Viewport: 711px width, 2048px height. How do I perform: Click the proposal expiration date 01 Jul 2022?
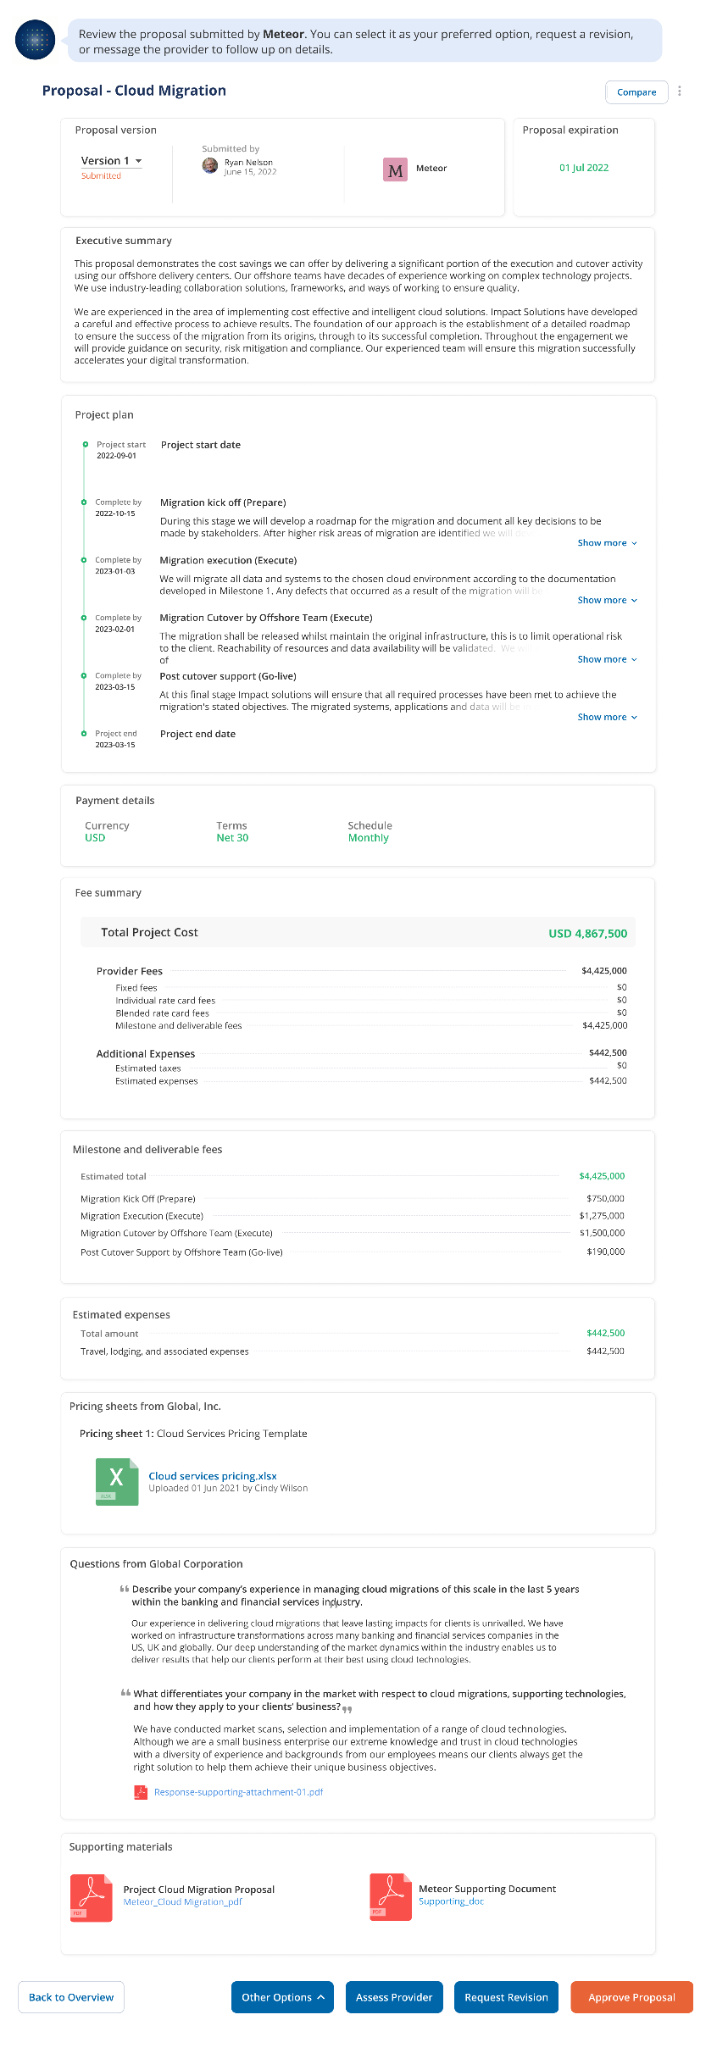point(584,168)
